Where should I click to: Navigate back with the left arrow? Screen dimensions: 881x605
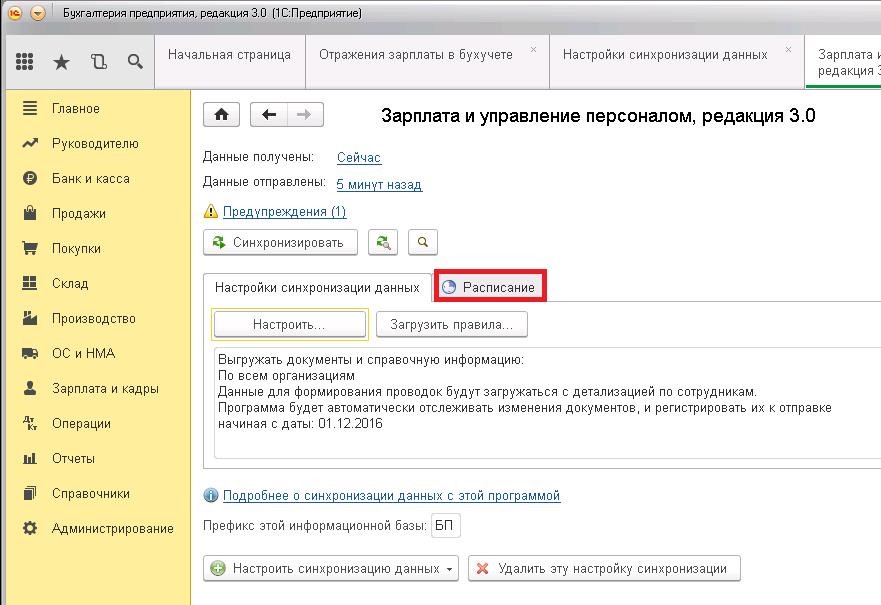pos(269,115)
